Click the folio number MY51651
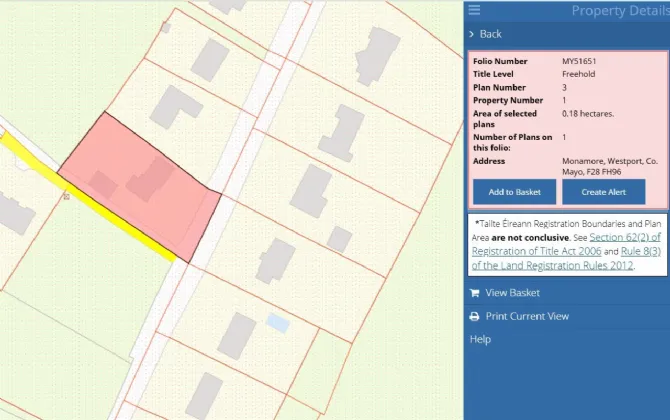 (580, 61)
